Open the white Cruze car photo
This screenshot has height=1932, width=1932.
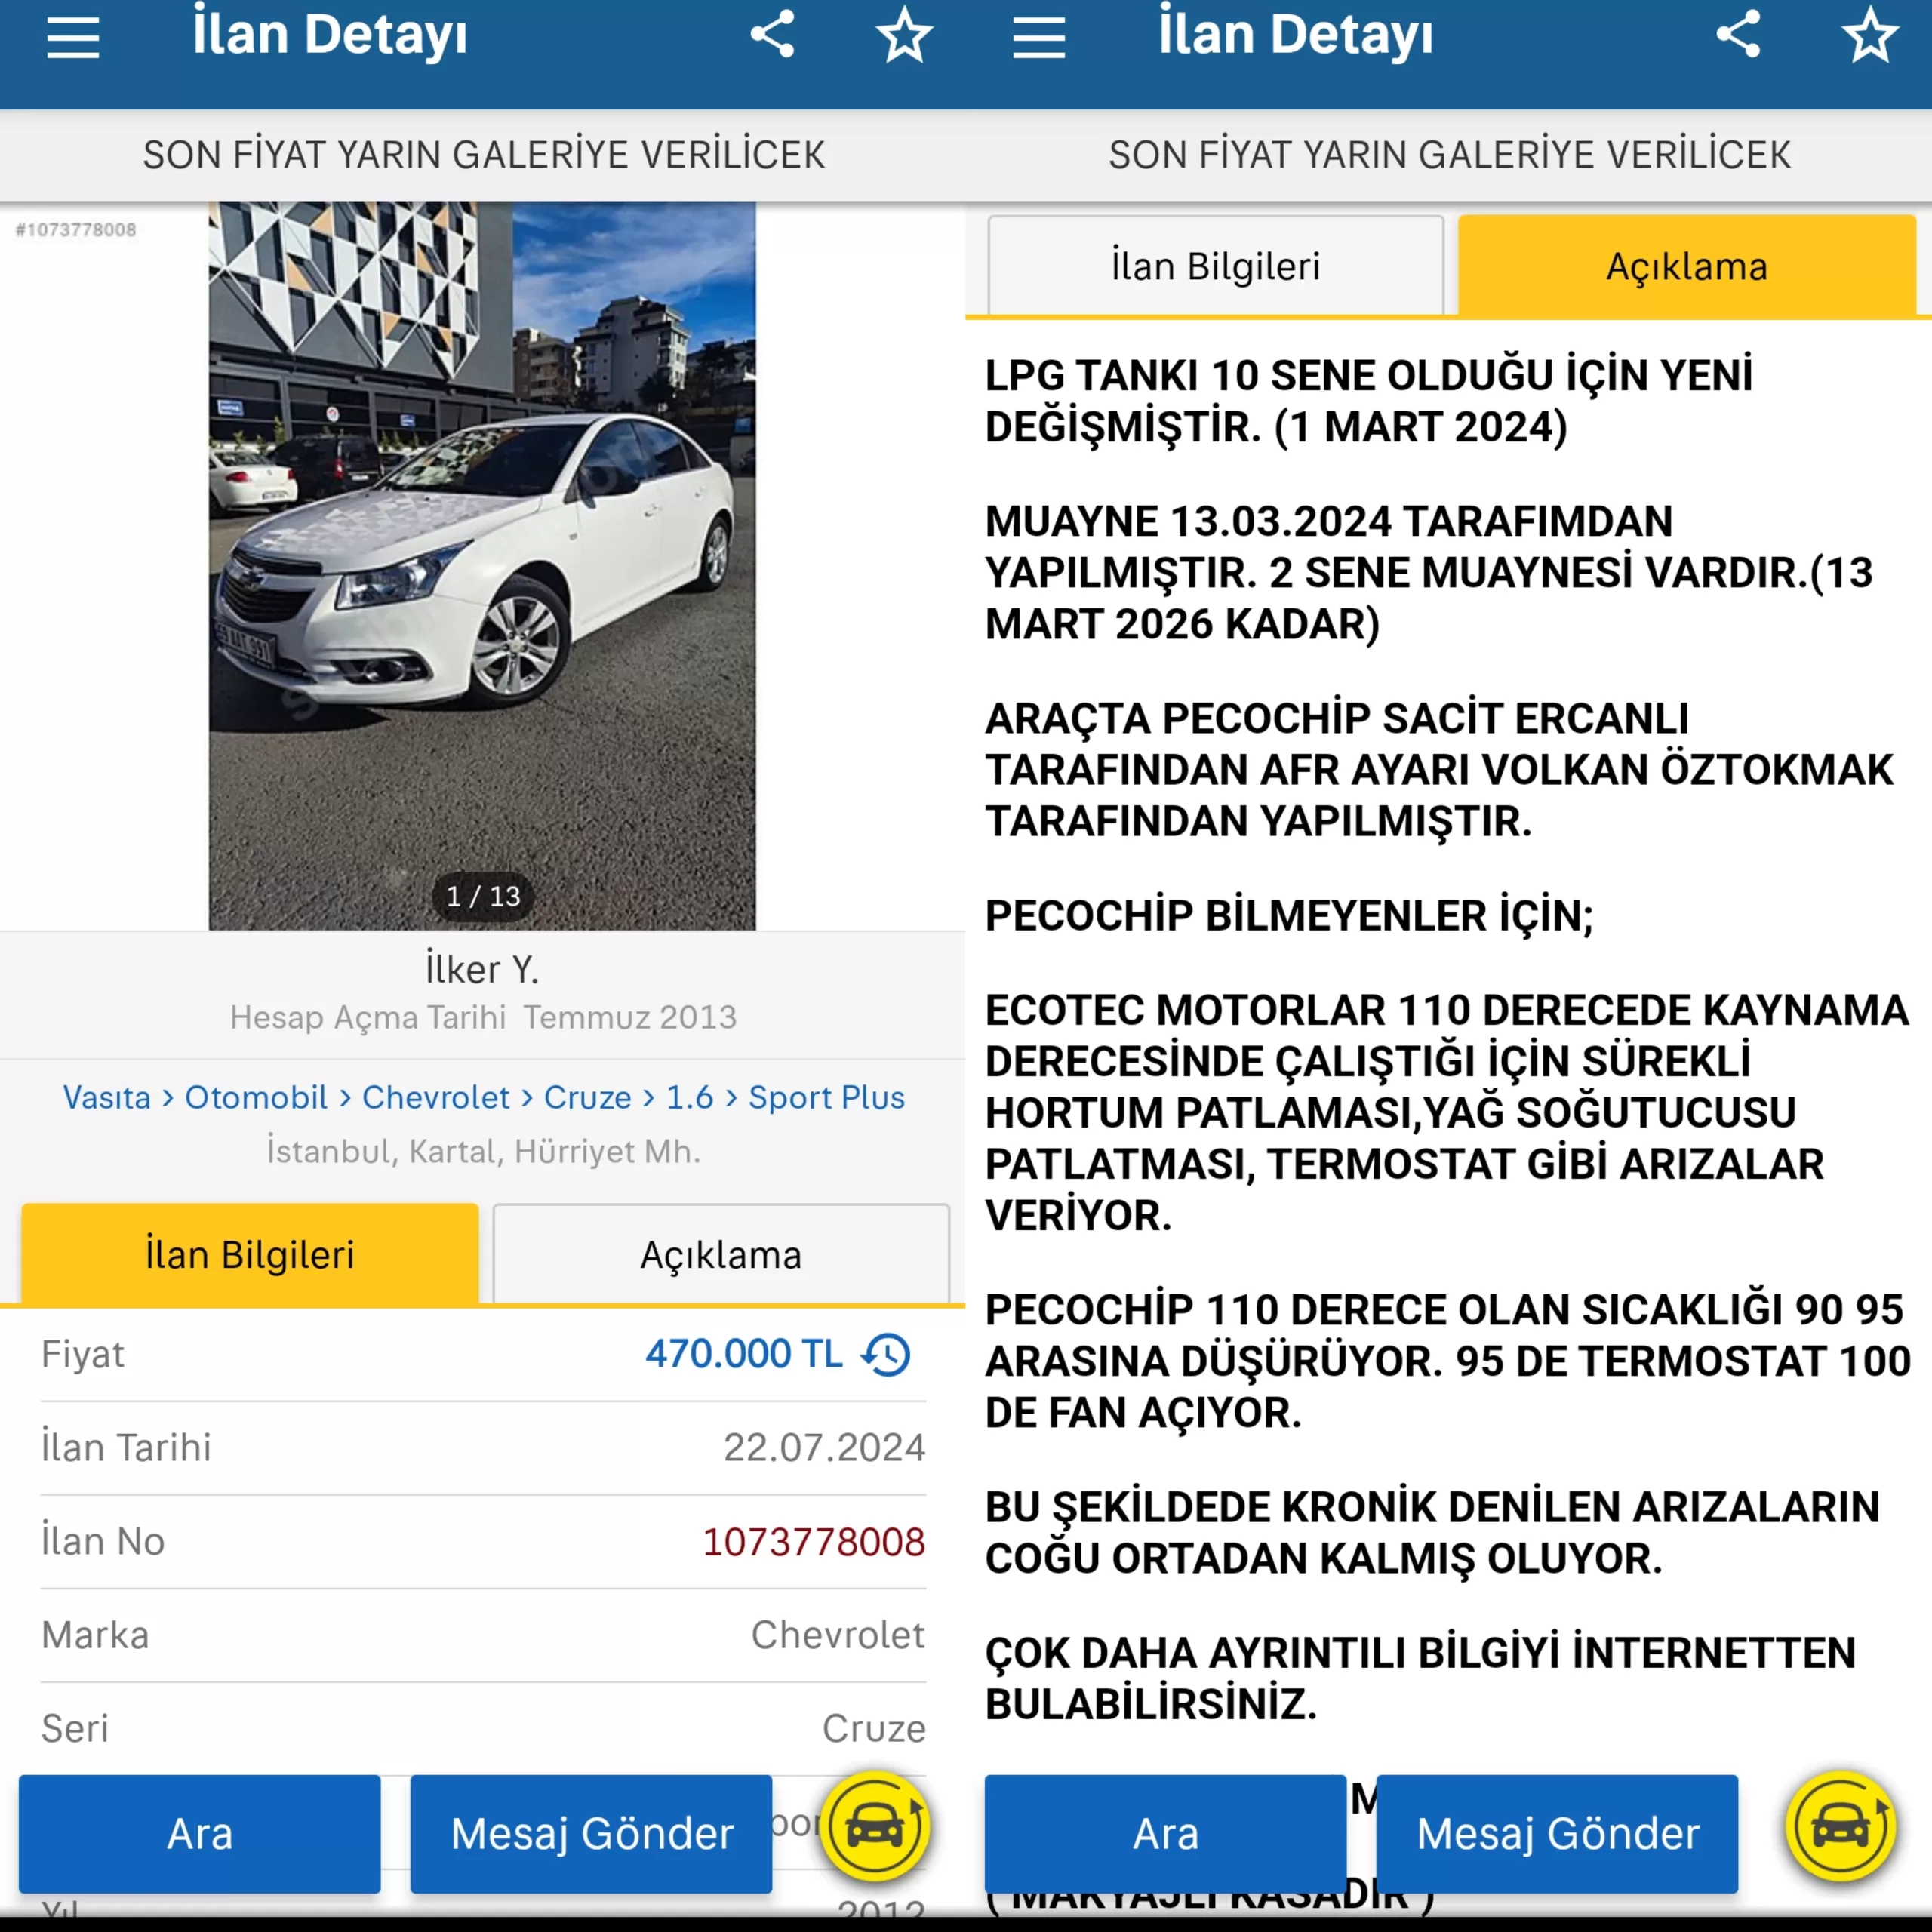(482, 566)
